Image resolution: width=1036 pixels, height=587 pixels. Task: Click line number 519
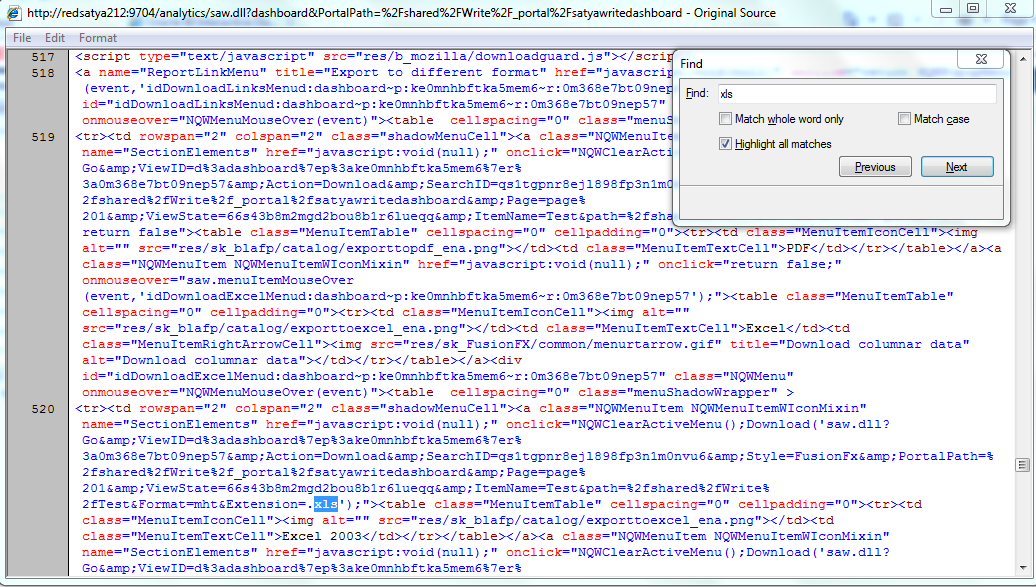click(43, 137)
